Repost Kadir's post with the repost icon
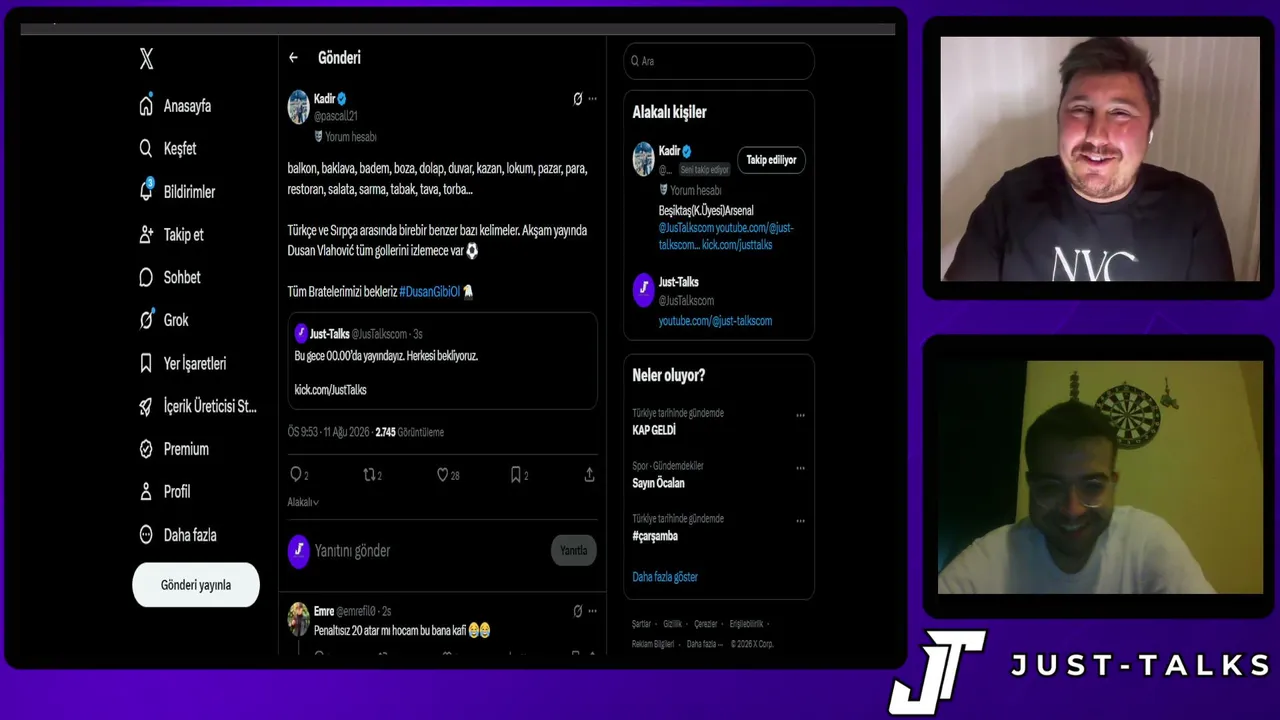Image resolution: width=1280 pixels, height=720 pixels. 369,475
